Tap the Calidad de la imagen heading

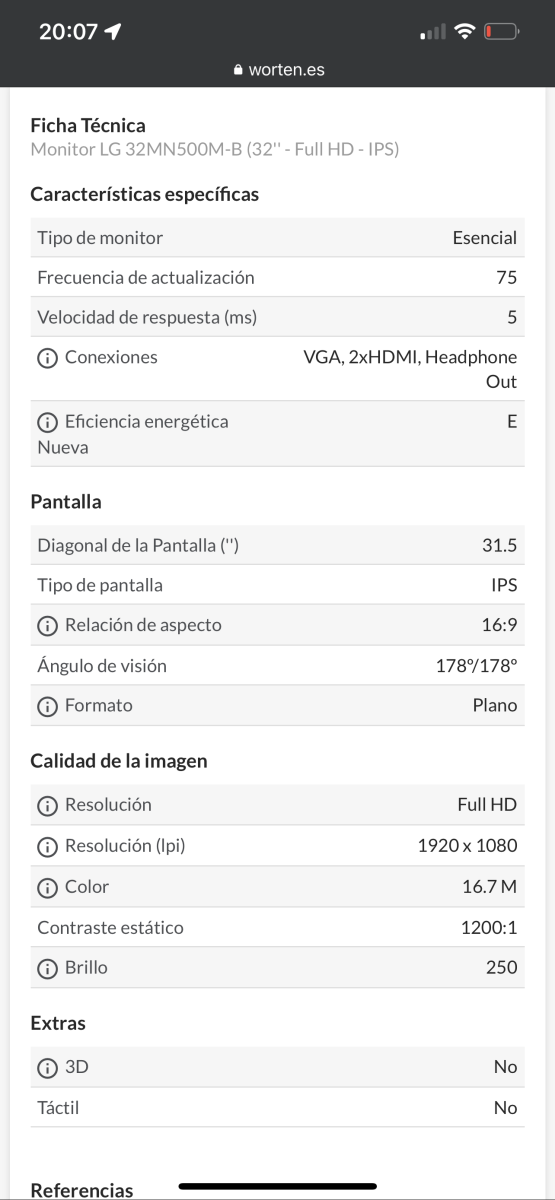point(119,761)
